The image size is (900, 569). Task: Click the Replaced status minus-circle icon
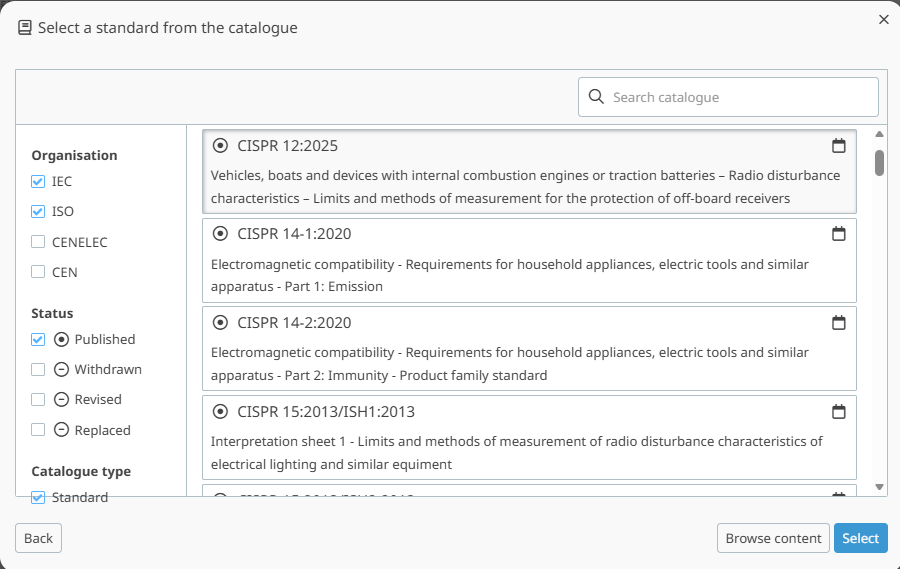(61, 429)
